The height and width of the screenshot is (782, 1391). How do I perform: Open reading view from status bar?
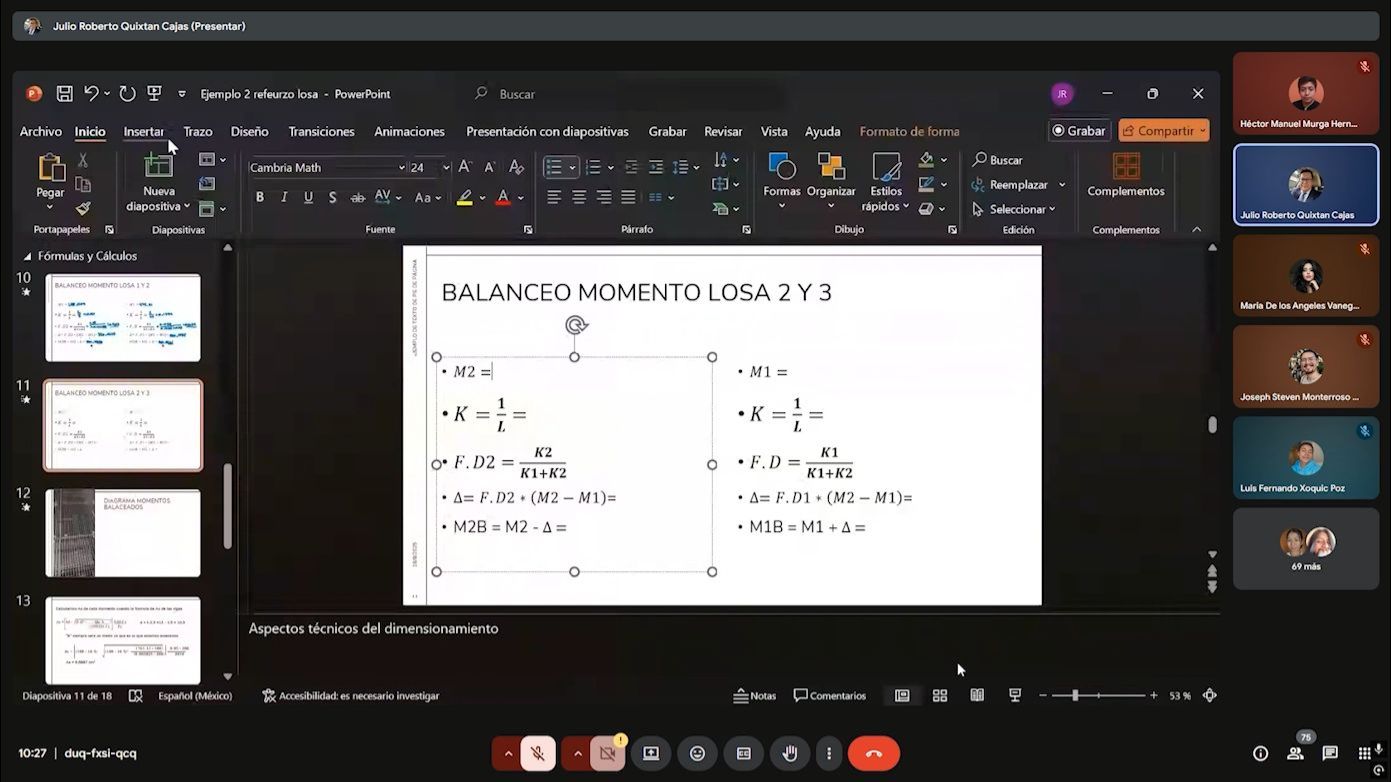tap(977, 696)
